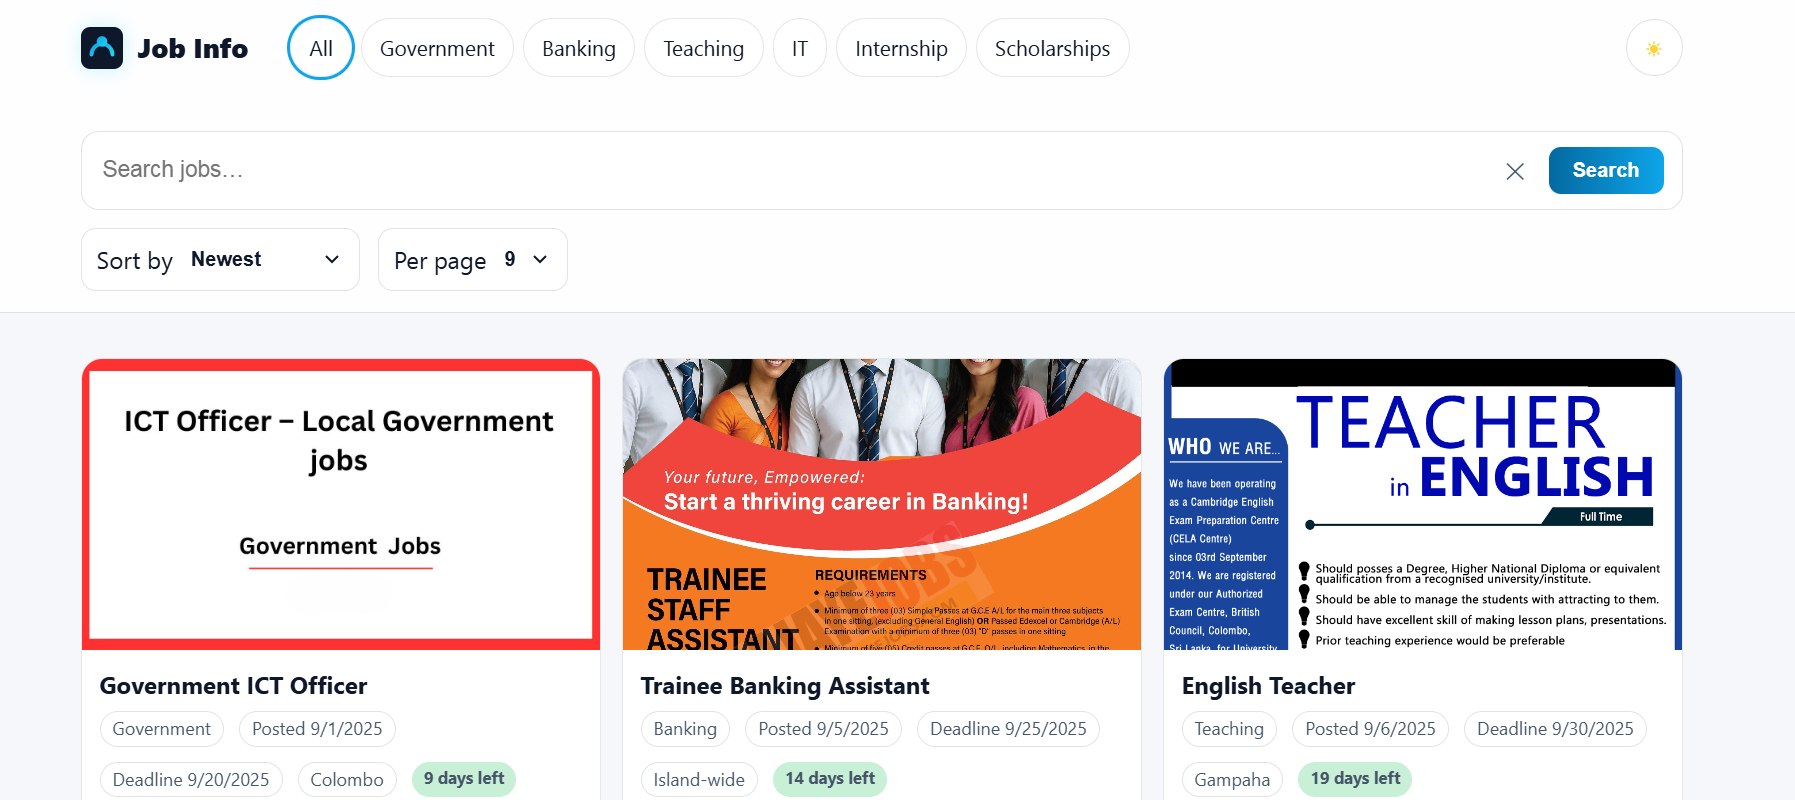Click the Colombo location tag

[347, 780]
